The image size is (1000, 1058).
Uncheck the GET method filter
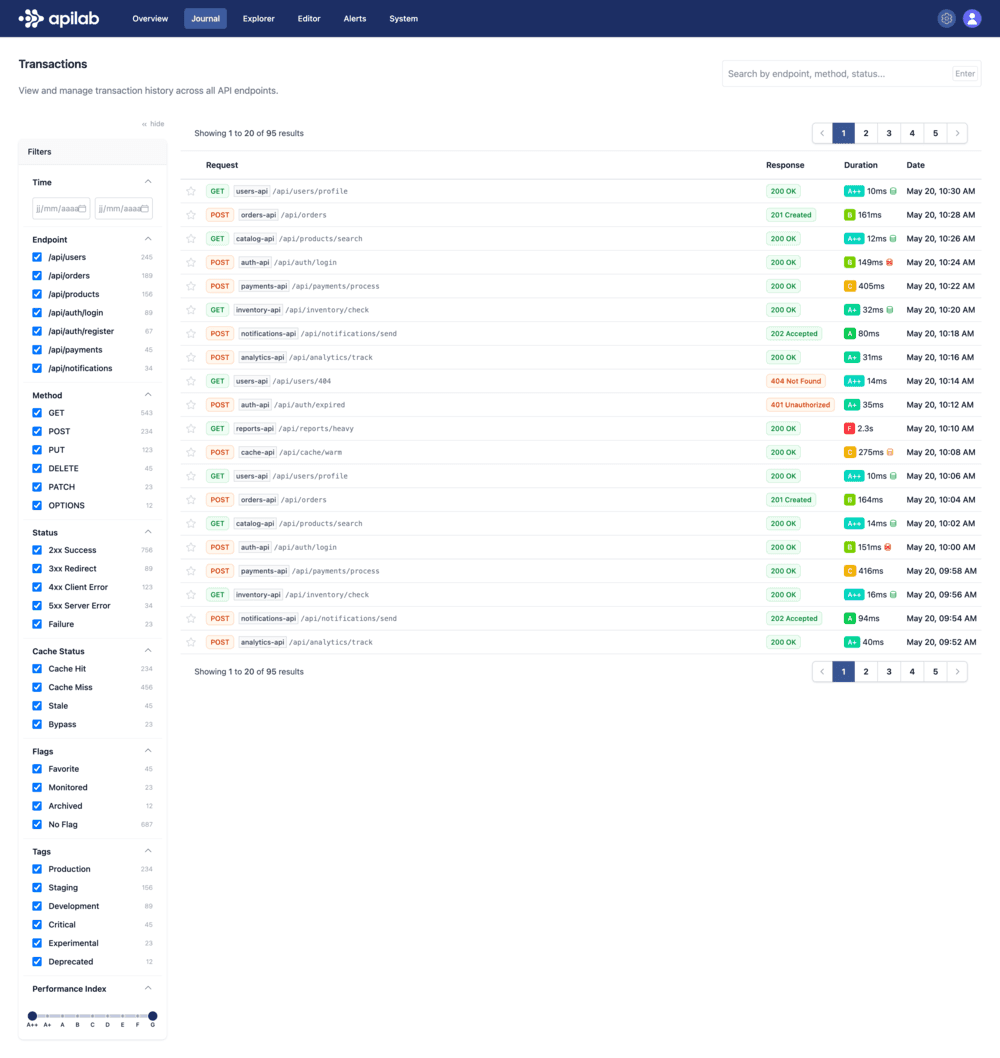(38, 412)
